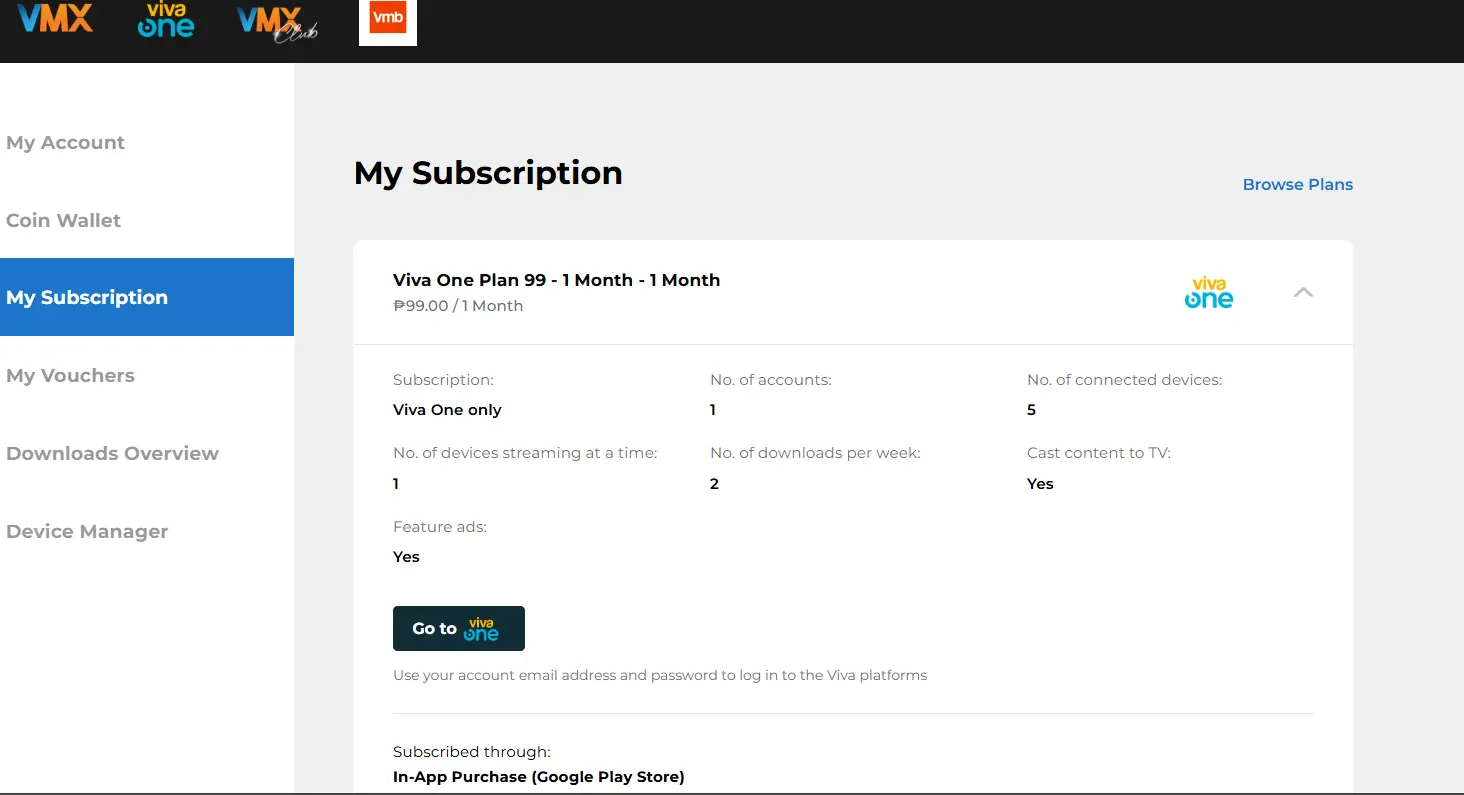1464x795 pixels.
Task: Click the My Subscription page heading
Action: click(488, 173)
